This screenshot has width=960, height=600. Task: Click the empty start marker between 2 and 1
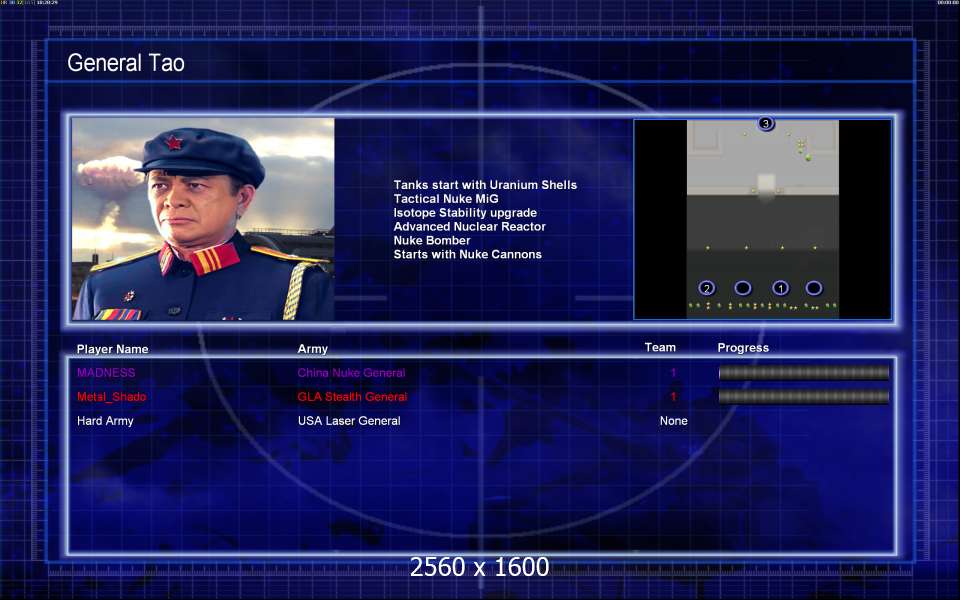coord(743,288)
